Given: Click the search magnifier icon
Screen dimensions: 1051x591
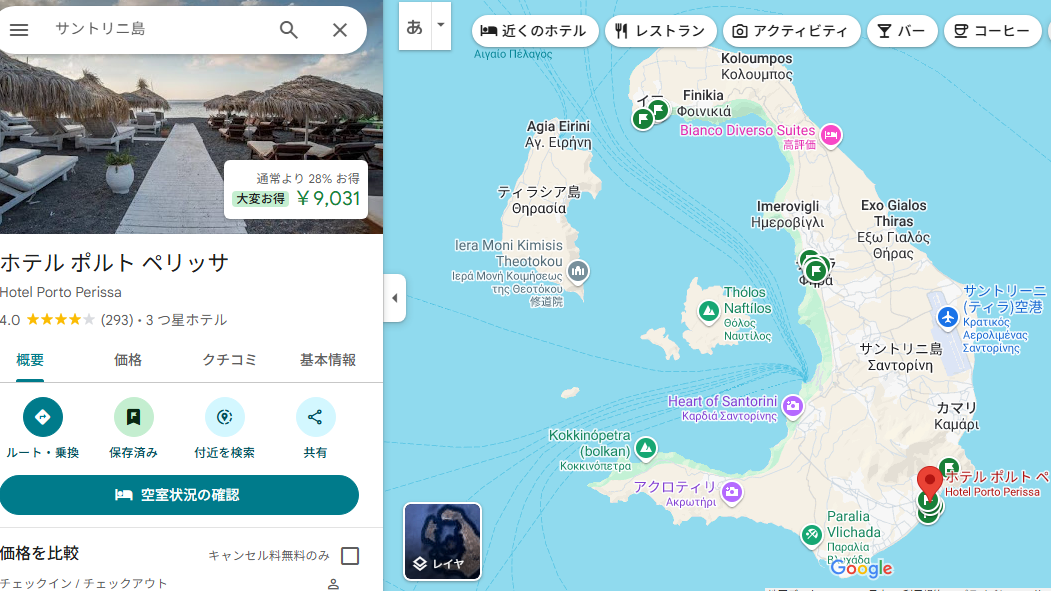Looking at the screenshot, I should tap(289, 30).
